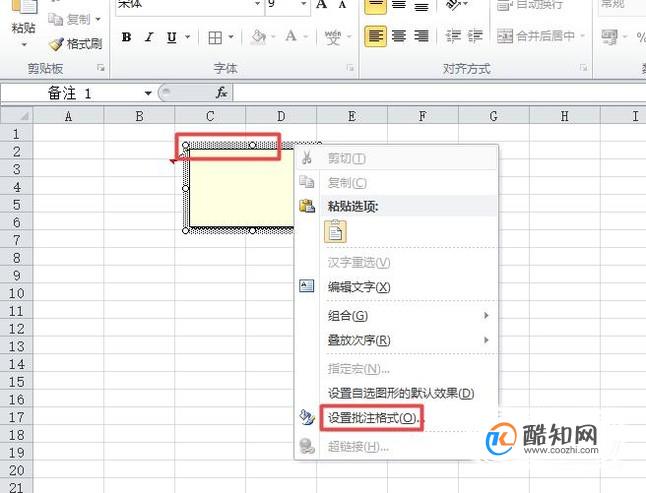Toggle align text right button
The height and width of the screenshot is (493, 646).
[421, 37]
